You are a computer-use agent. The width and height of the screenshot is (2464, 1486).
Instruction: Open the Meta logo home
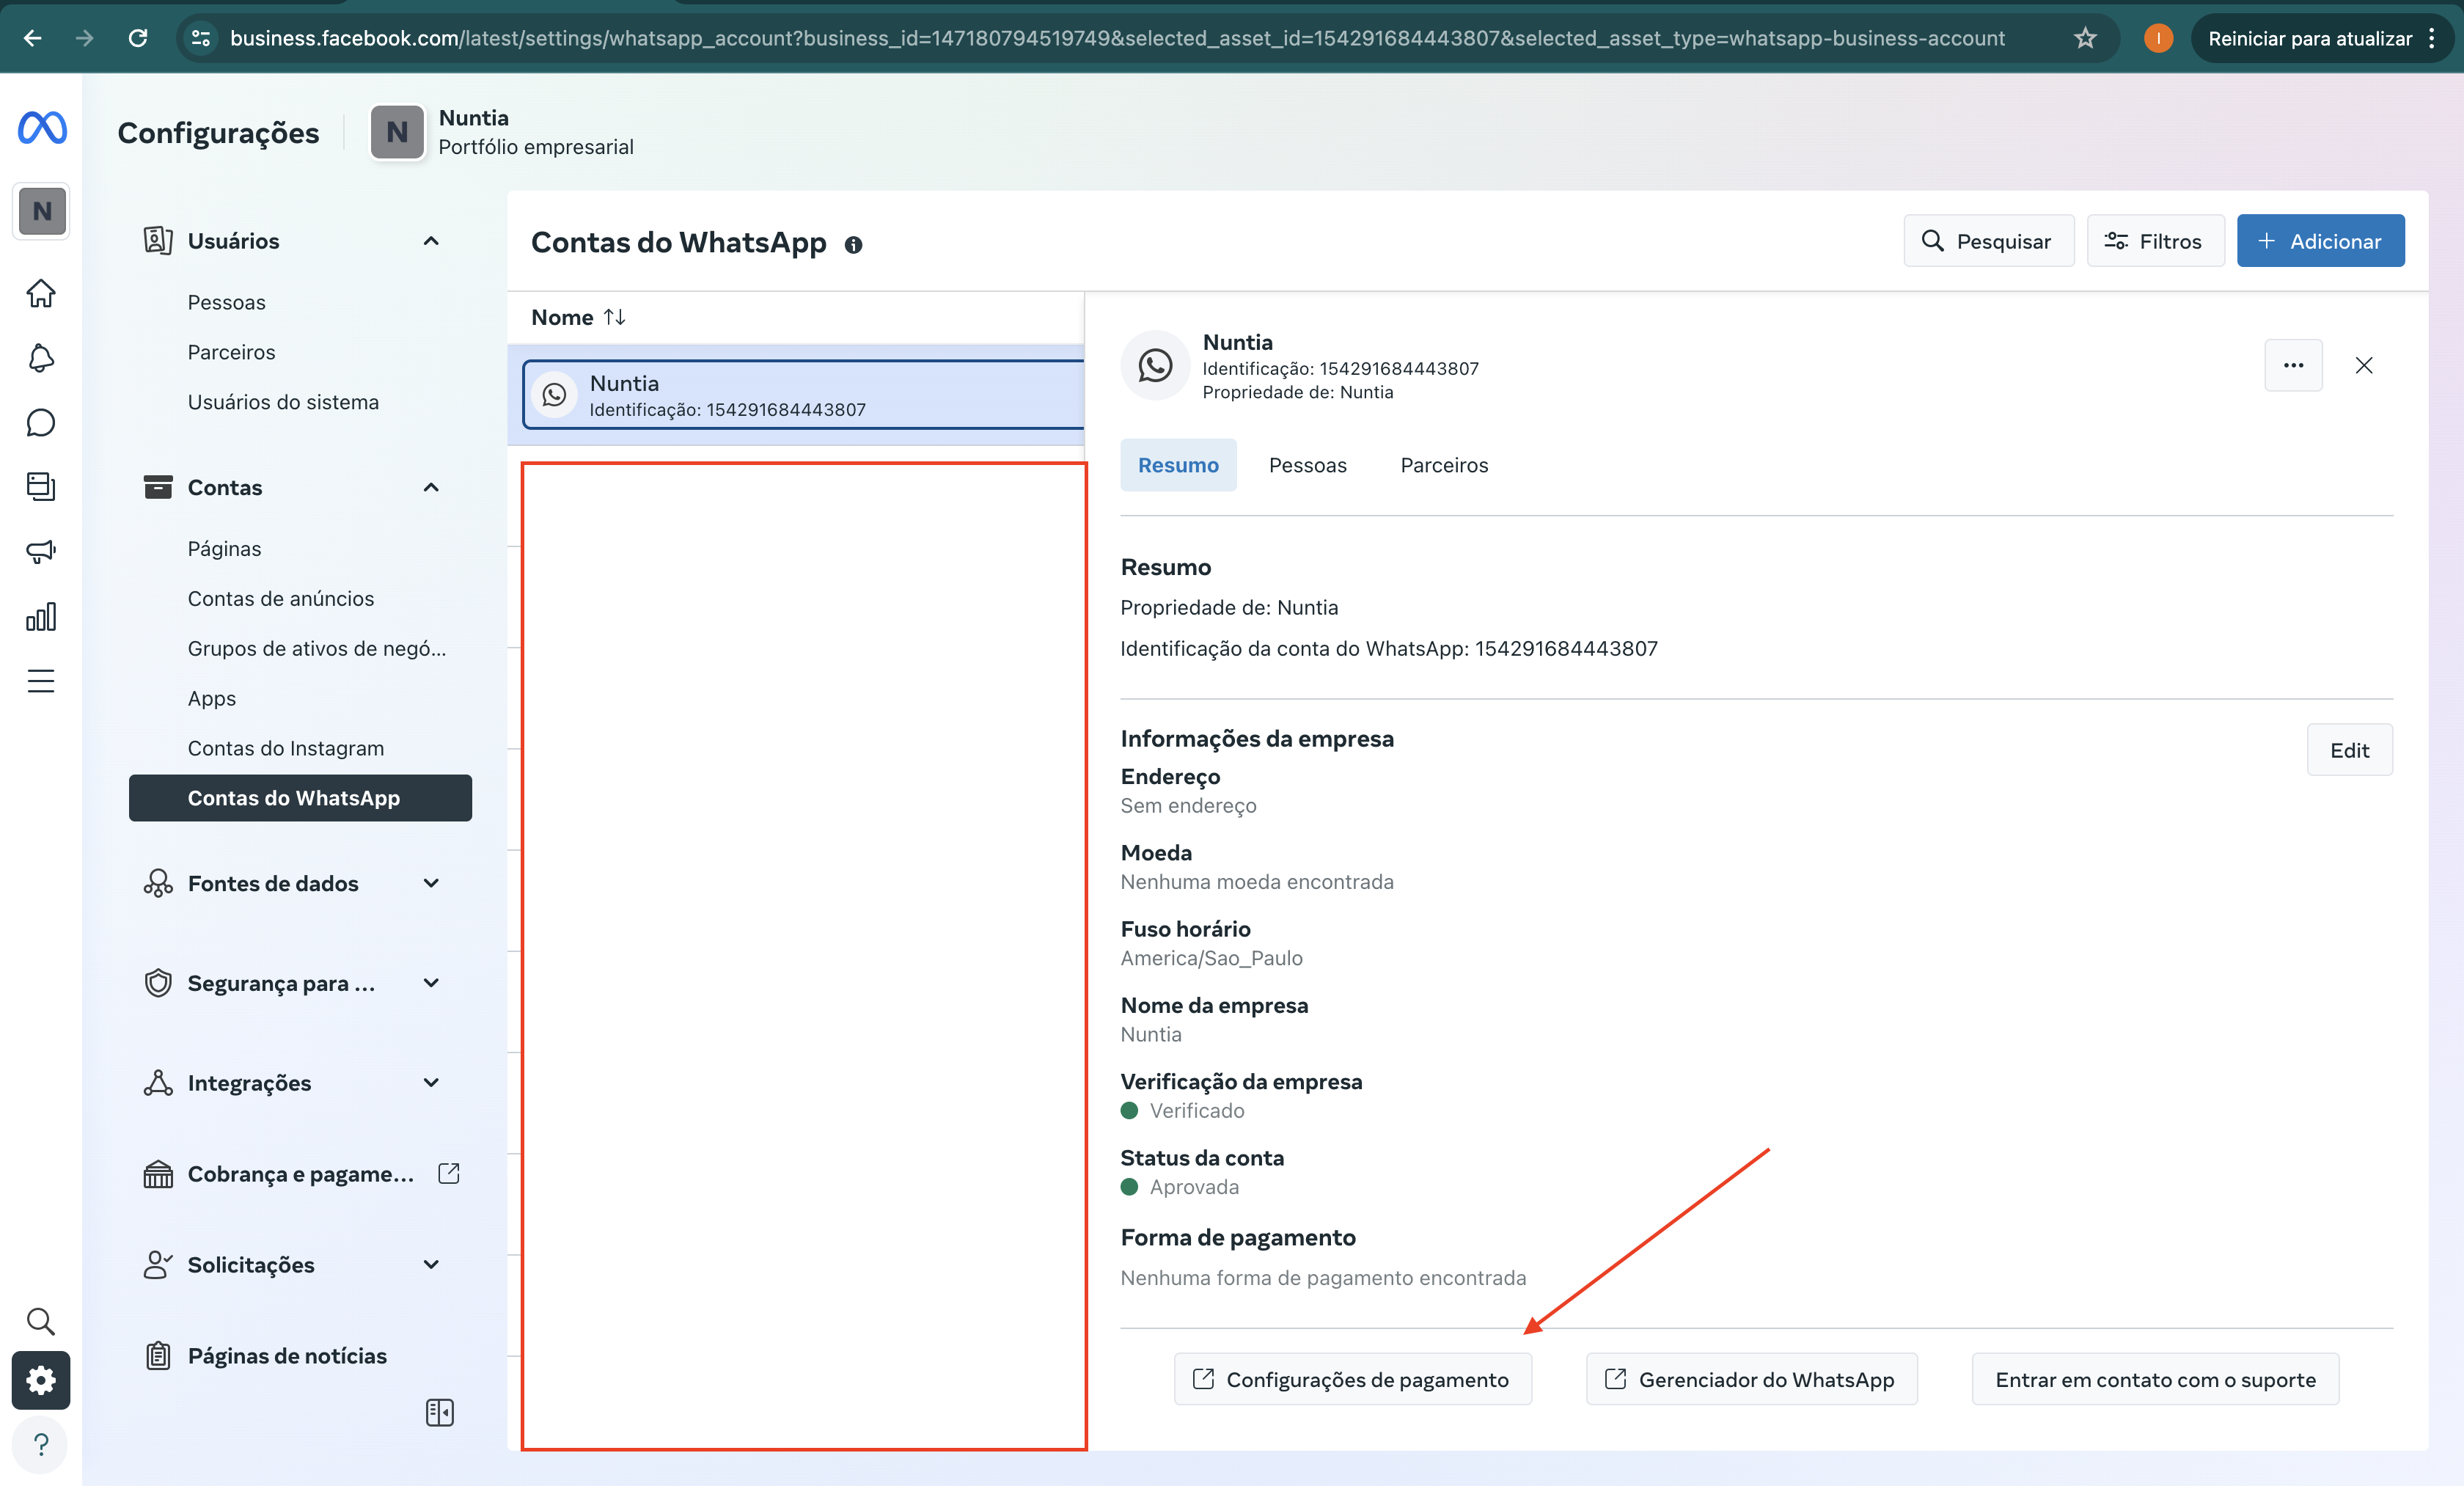click(x=42, y=128)
